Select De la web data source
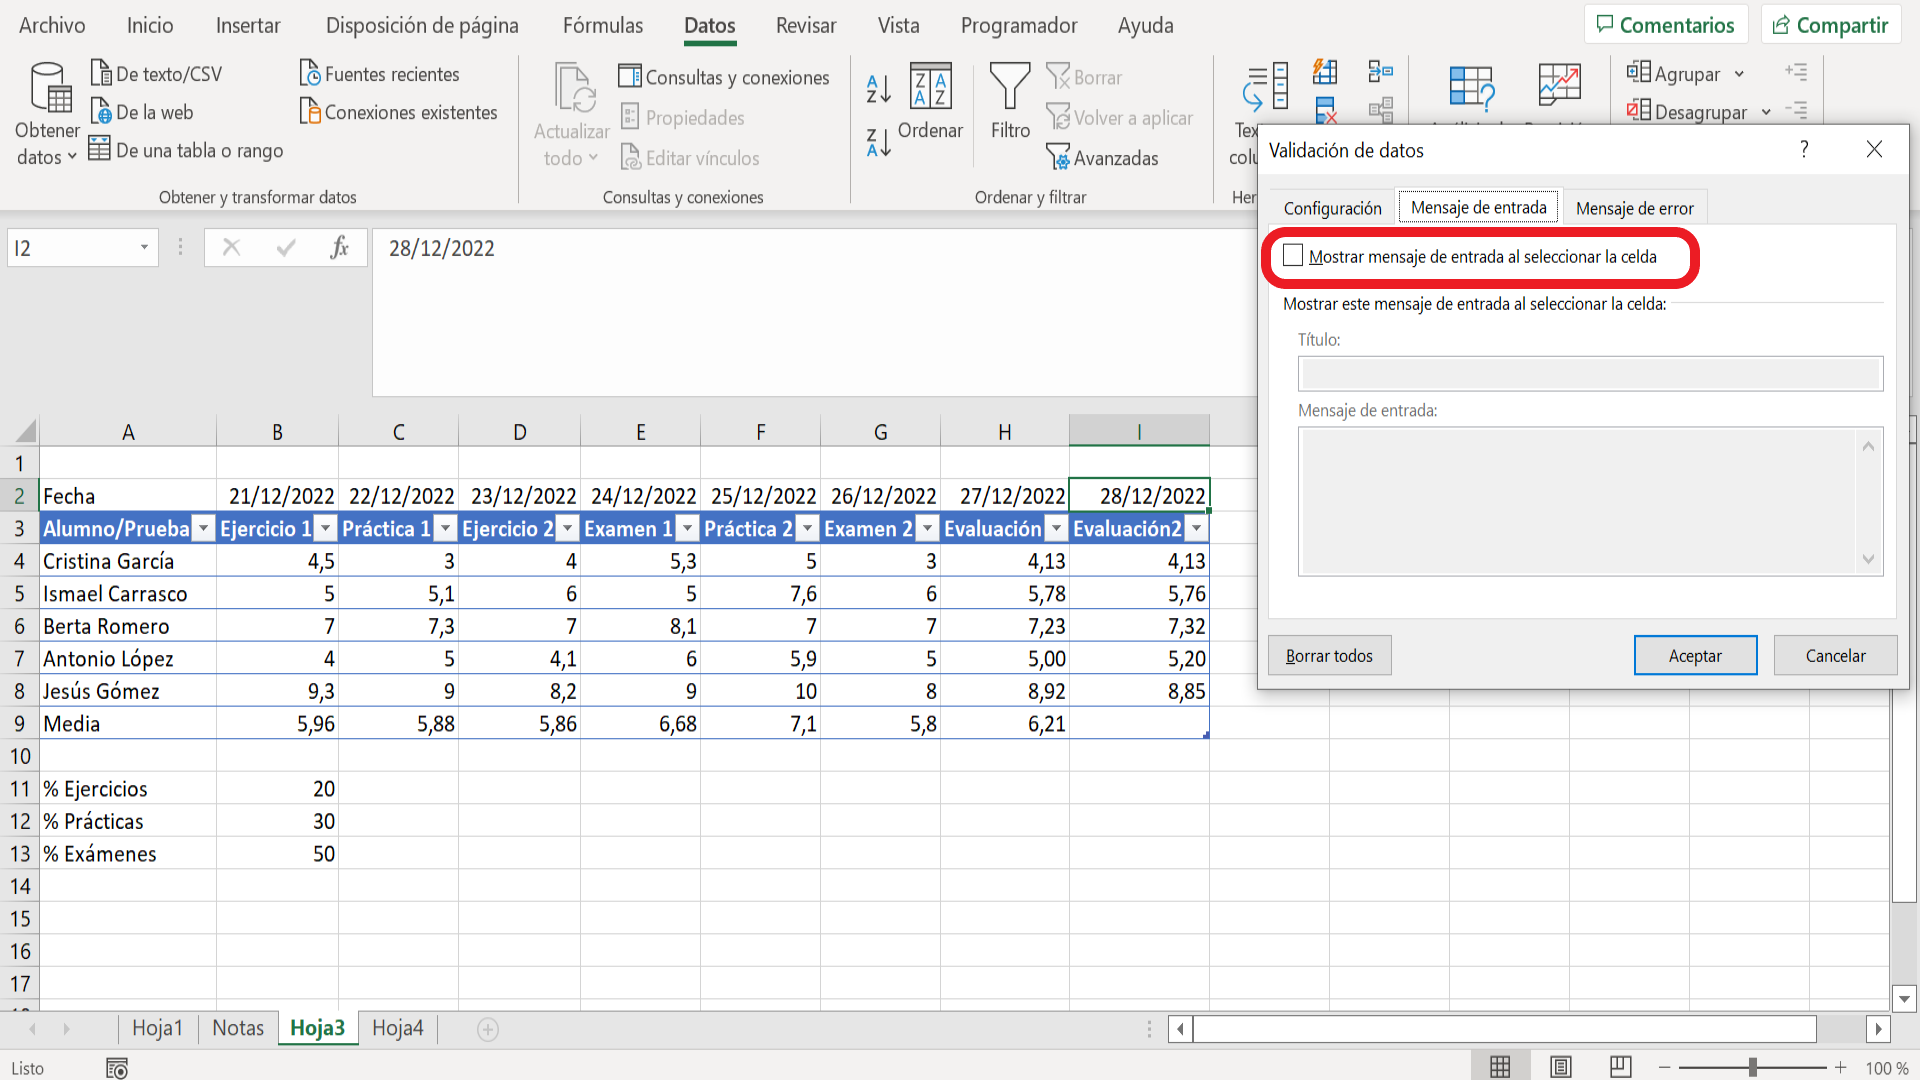Viewport: 1920px width, 1080px height. pos(141,112)
